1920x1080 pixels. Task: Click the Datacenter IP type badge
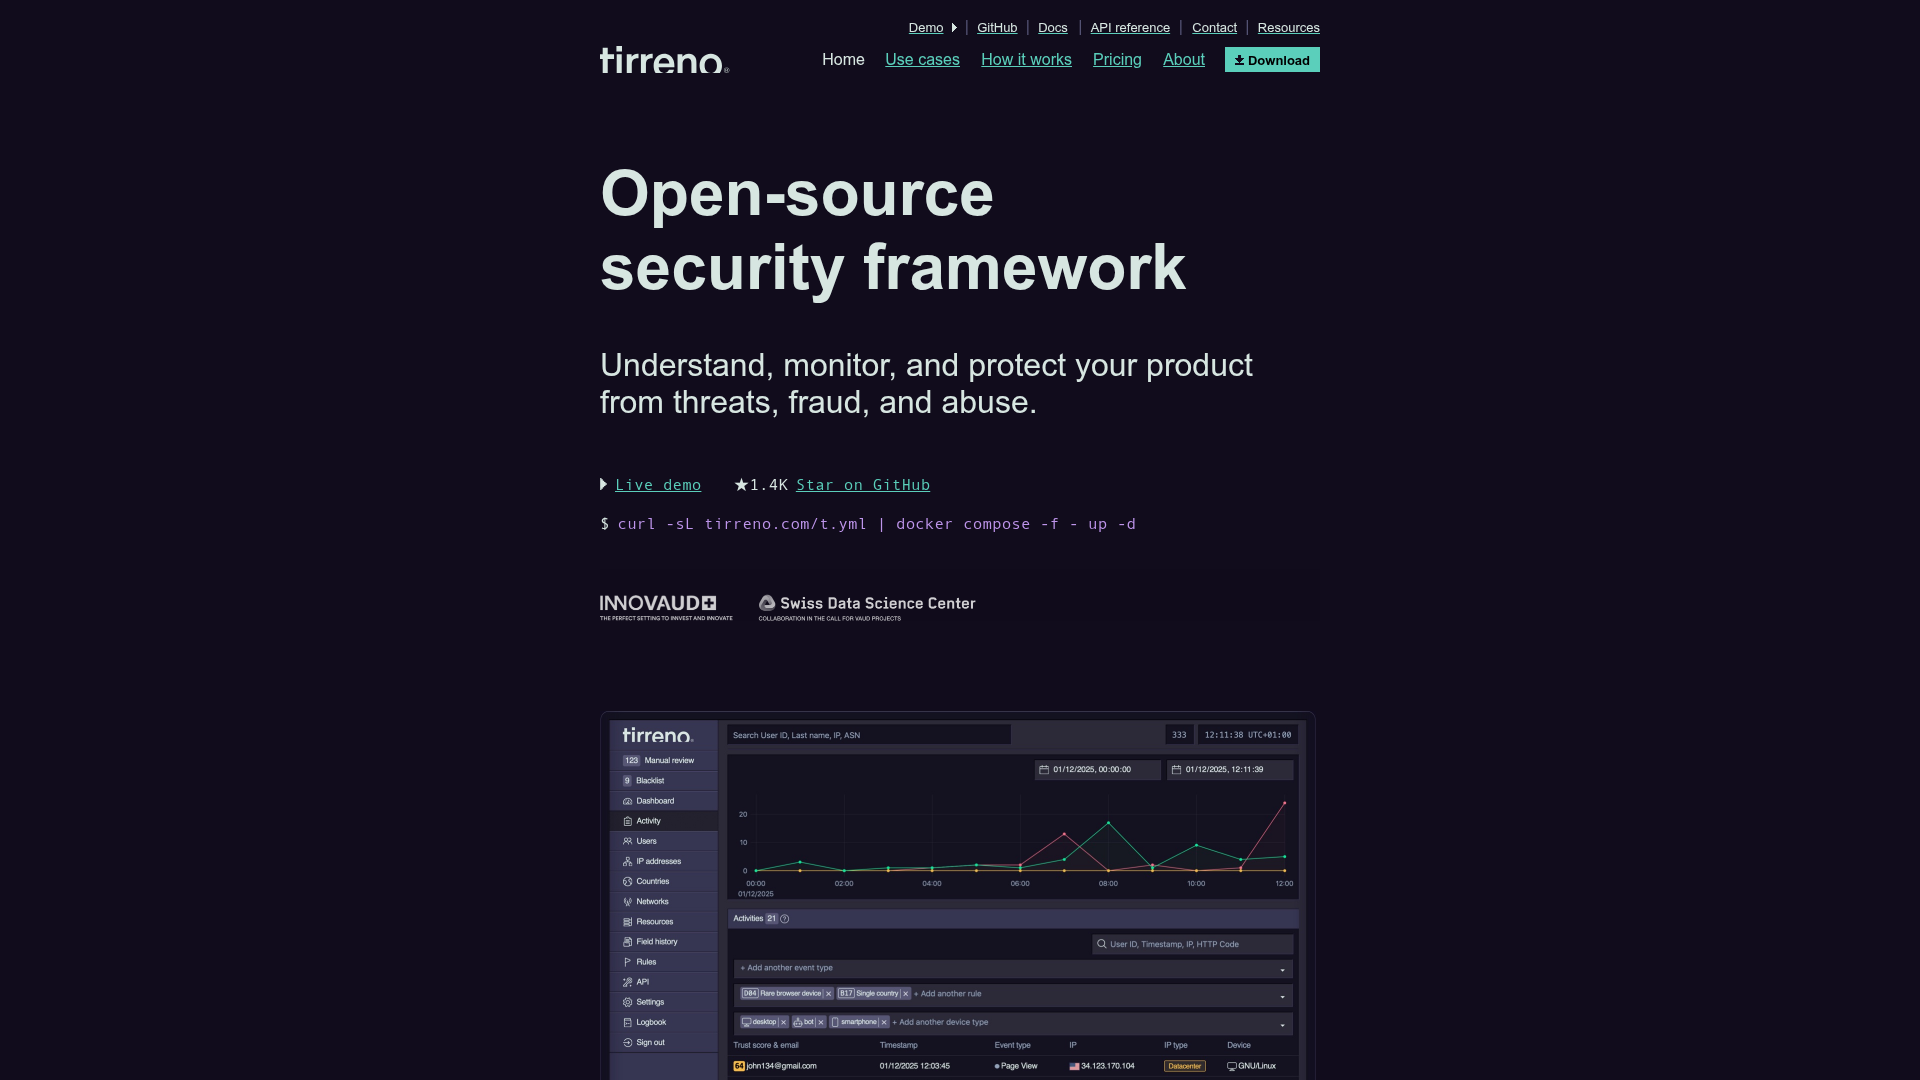[x=1185, y=1066]
